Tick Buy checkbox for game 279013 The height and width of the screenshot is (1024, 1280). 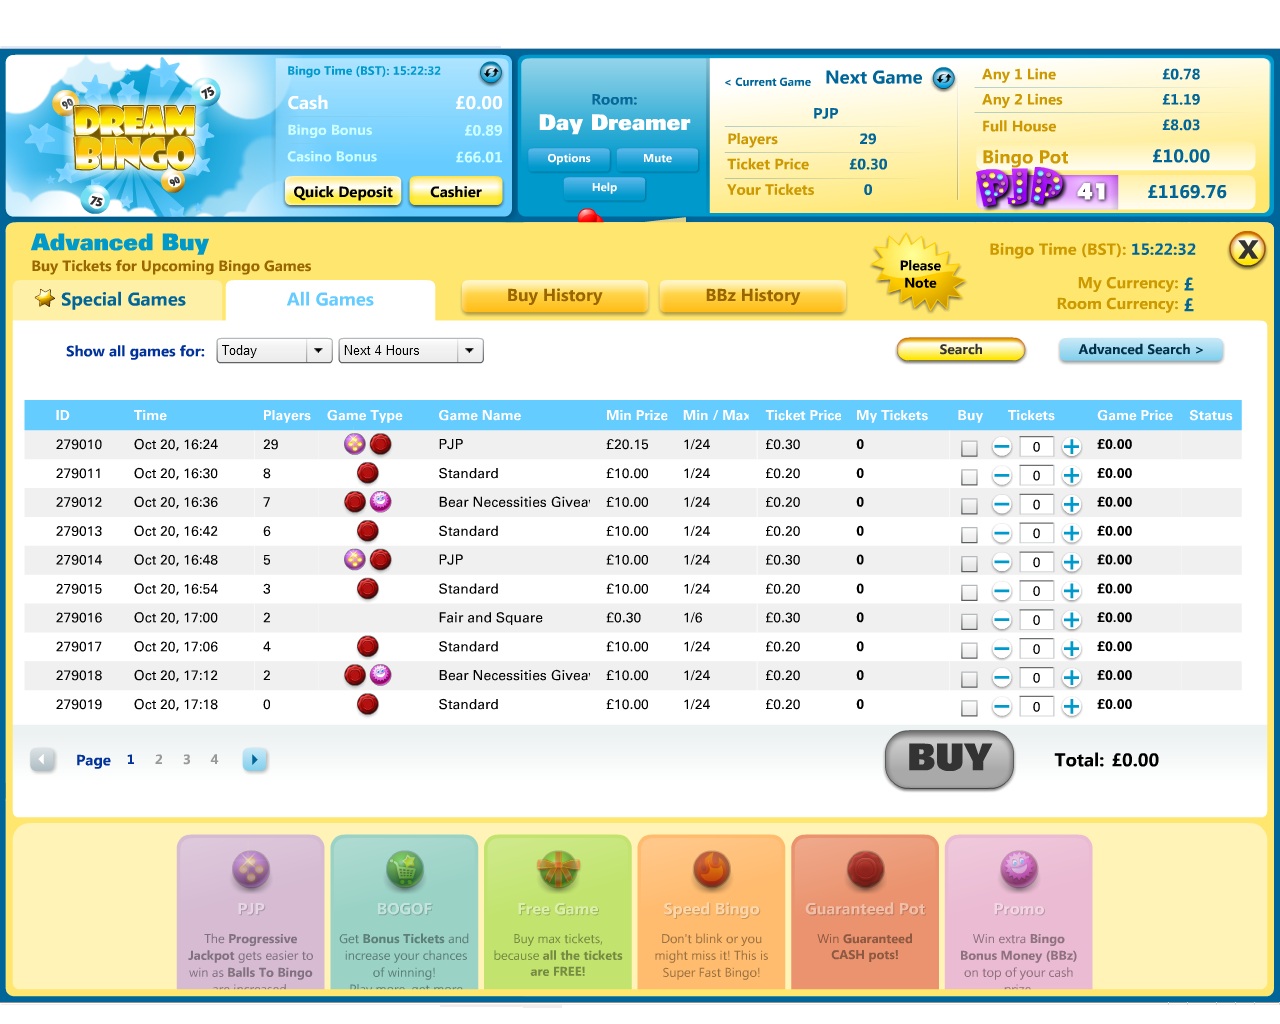(969, 536)
